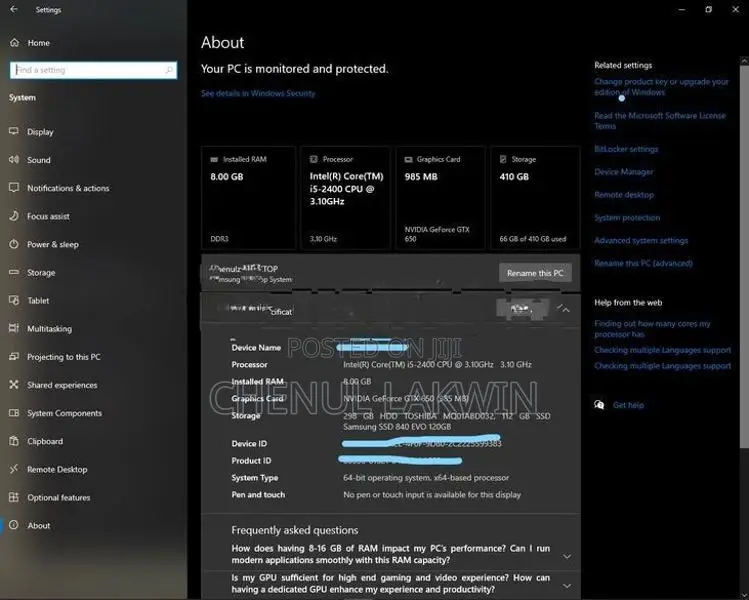Image resolution: width=749 pixels, height=600 pixels.
Task: Click the Graphics Card card icon
Action: click(x=408, y=160)
